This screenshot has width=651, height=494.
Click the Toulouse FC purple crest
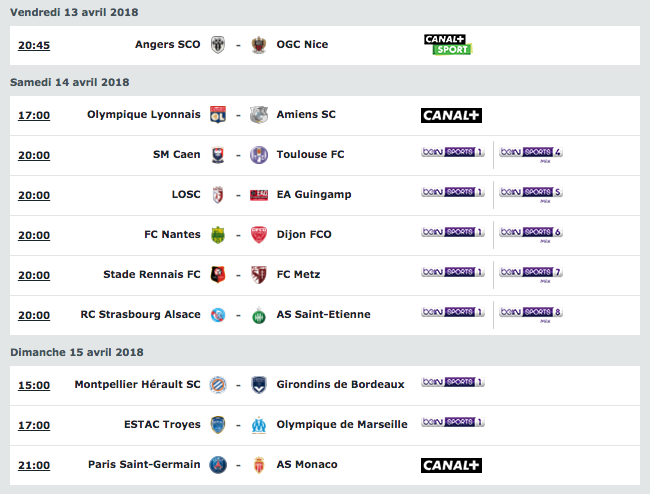point(259,155)
